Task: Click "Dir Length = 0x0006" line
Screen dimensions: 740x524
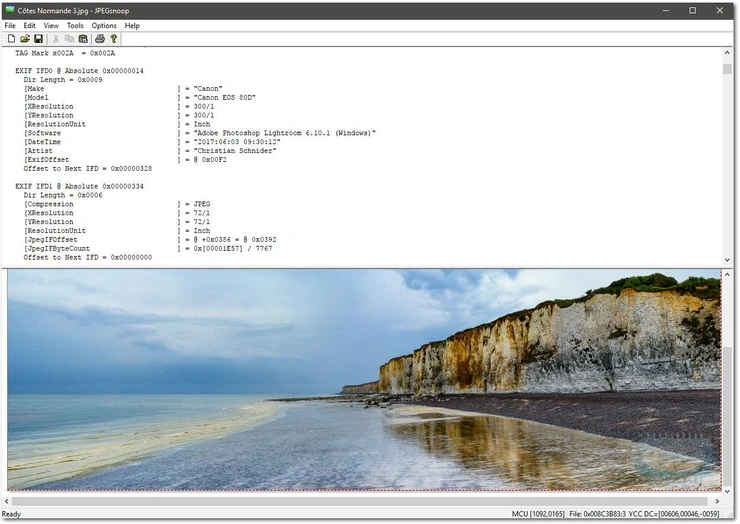Action: [63, 195]
